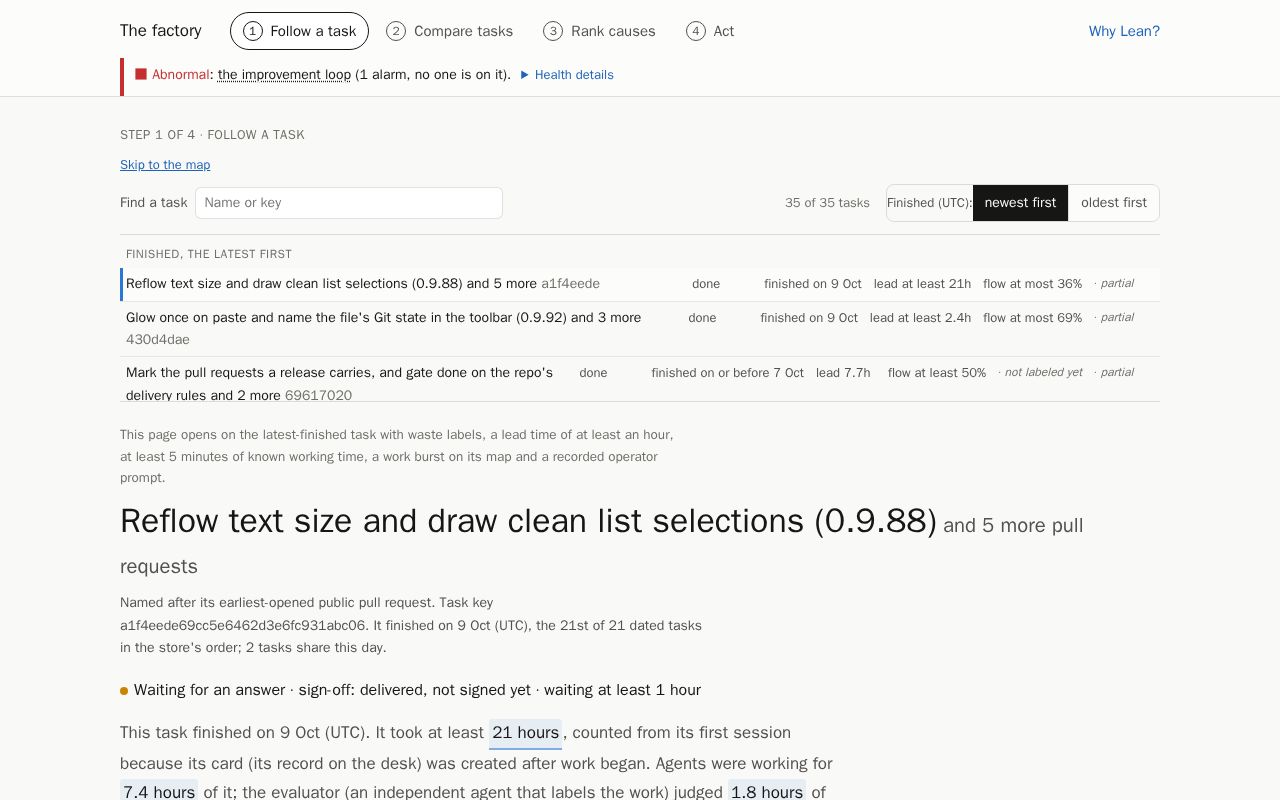
Task: Select the Mark the pull requests task row
Action: tap(641, 380)
